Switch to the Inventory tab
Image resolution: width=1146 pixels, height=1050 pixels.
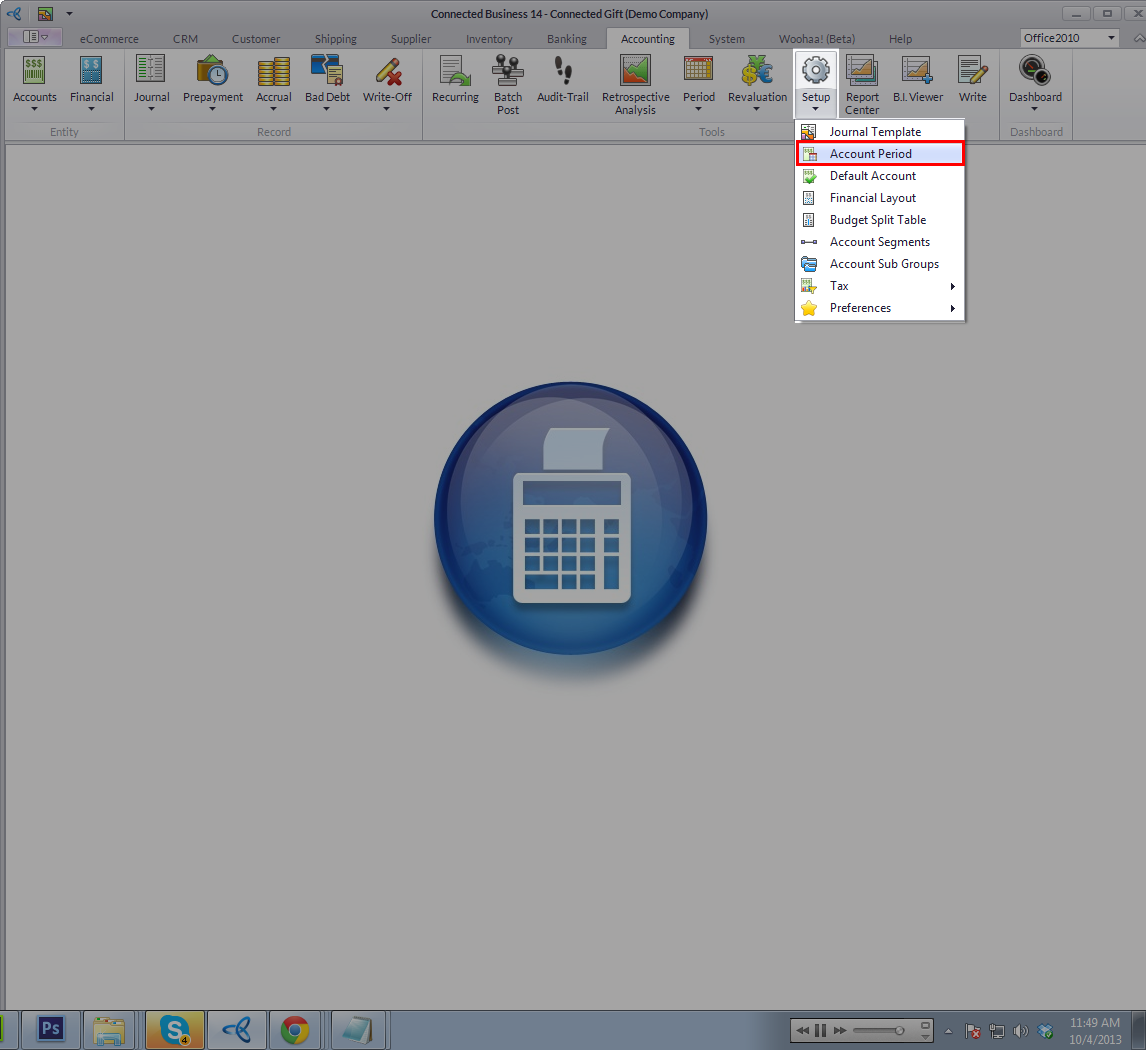point(488,39)
